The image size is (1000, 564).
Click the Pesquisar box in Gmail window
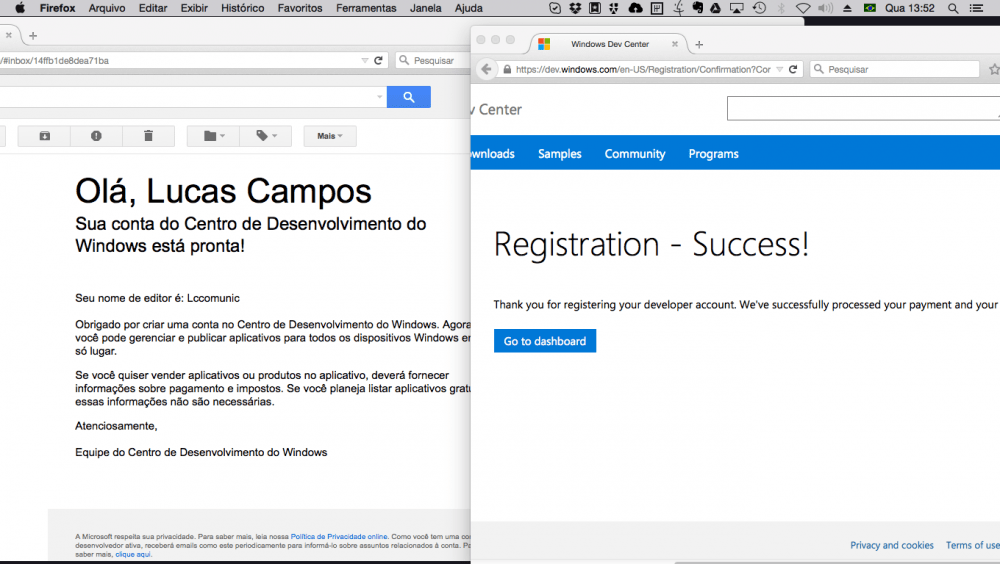point(434,61)
